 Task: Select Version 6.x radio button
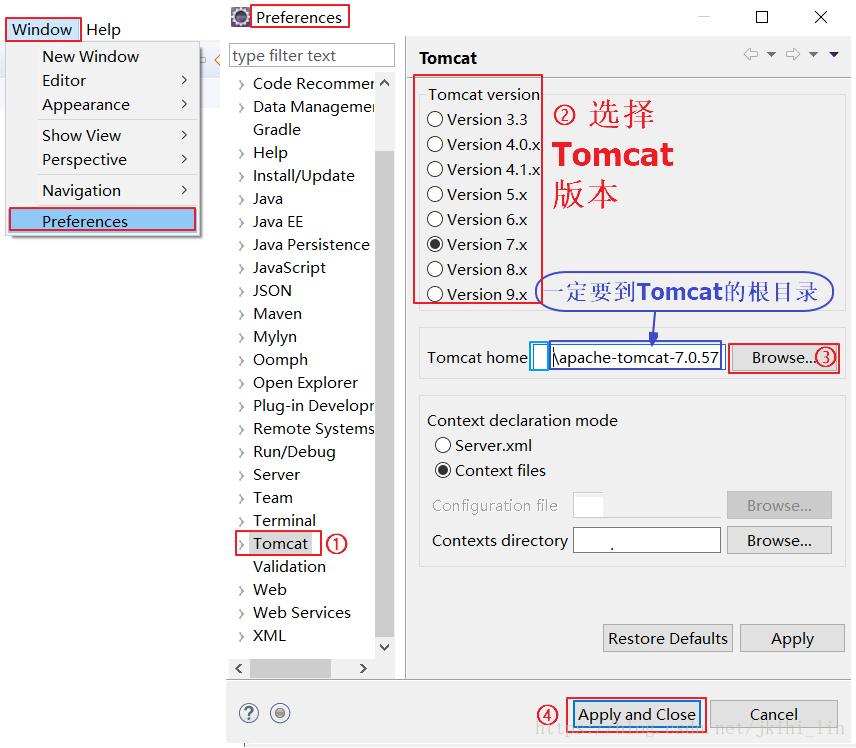435,219
